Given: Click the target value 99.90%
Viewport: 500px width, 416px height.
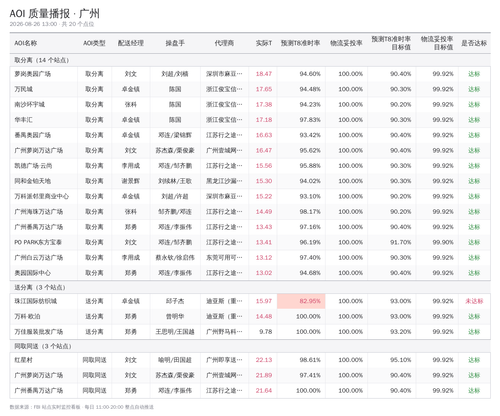Looking at the screenshot, I should pos(443,242).
